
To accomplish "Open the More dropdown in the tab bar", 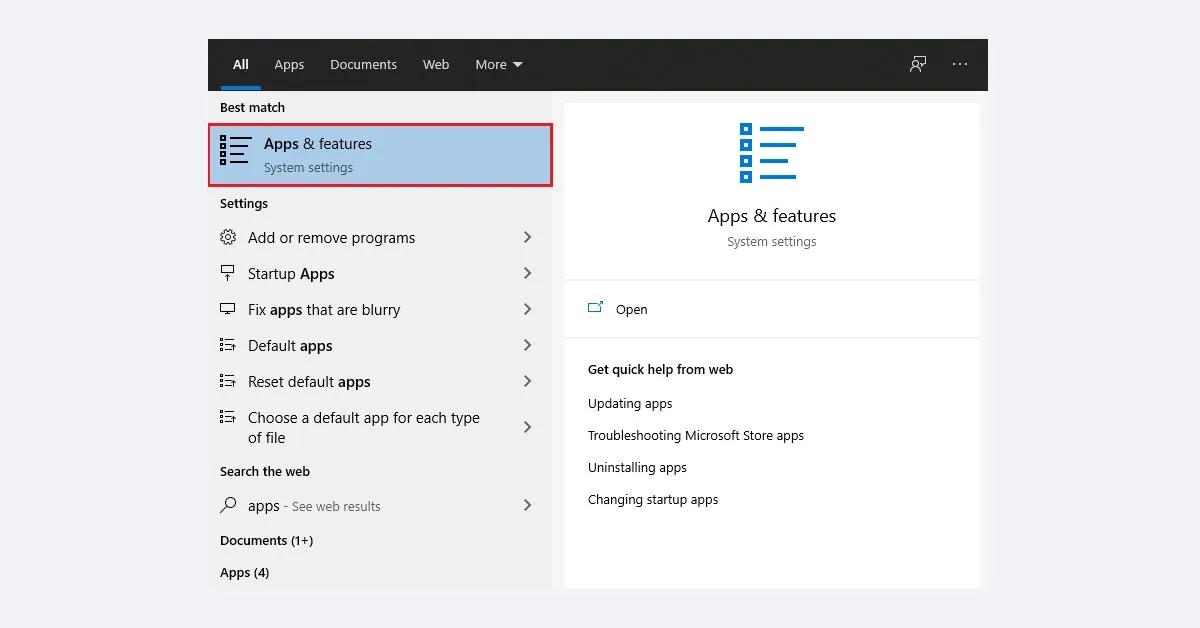I will tap(498, 64).
